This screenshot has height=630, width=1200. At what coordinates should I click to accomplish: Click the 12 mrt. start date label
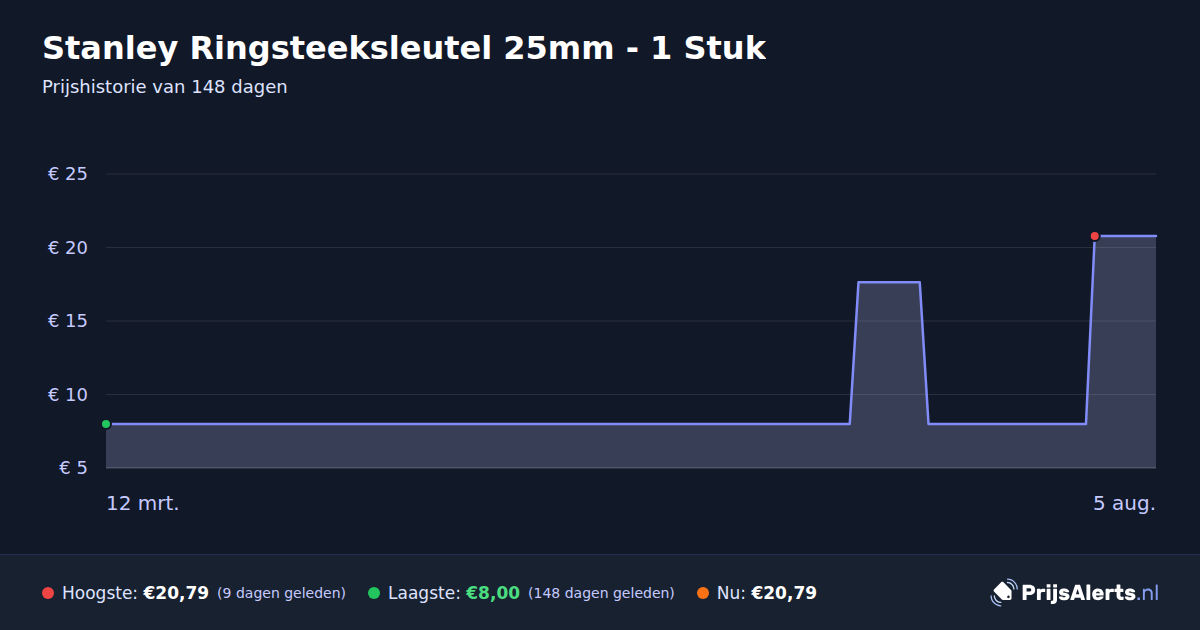(143, 503)
